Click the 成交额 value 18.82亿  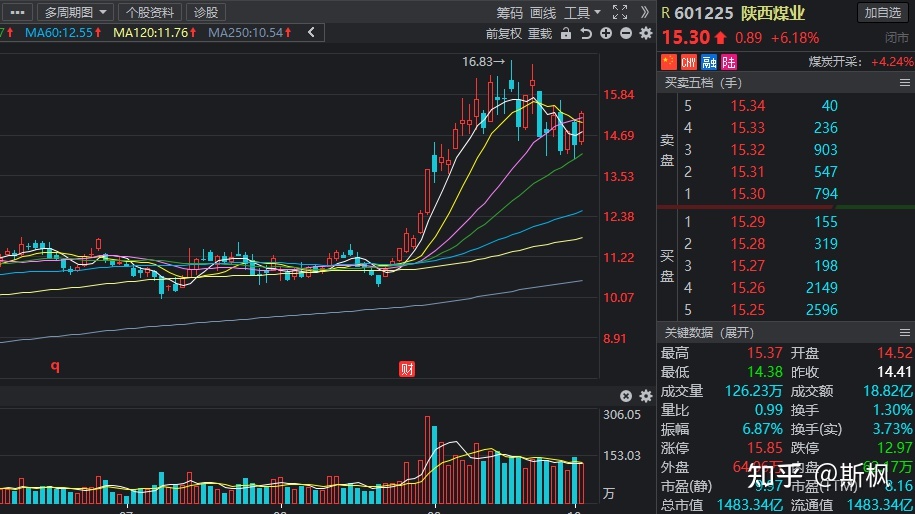[888, 391]
